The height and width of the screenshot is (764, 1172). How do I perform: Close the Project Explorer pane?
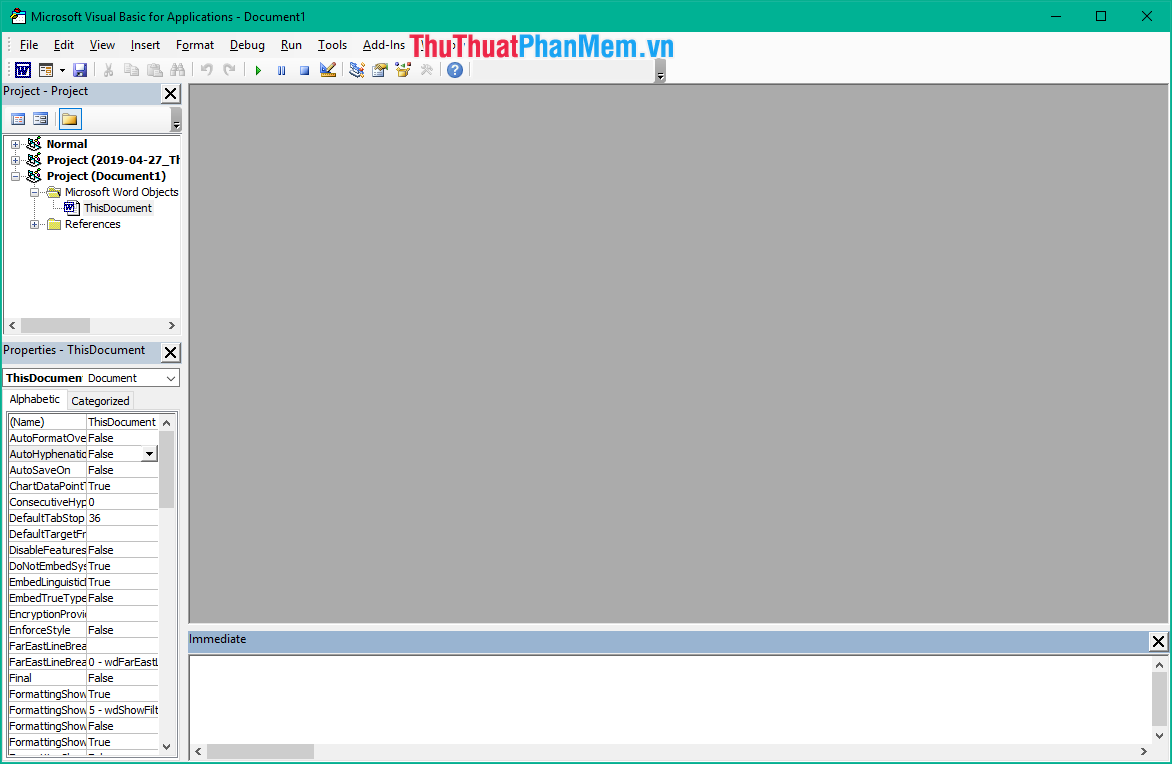tap(170, 93)
